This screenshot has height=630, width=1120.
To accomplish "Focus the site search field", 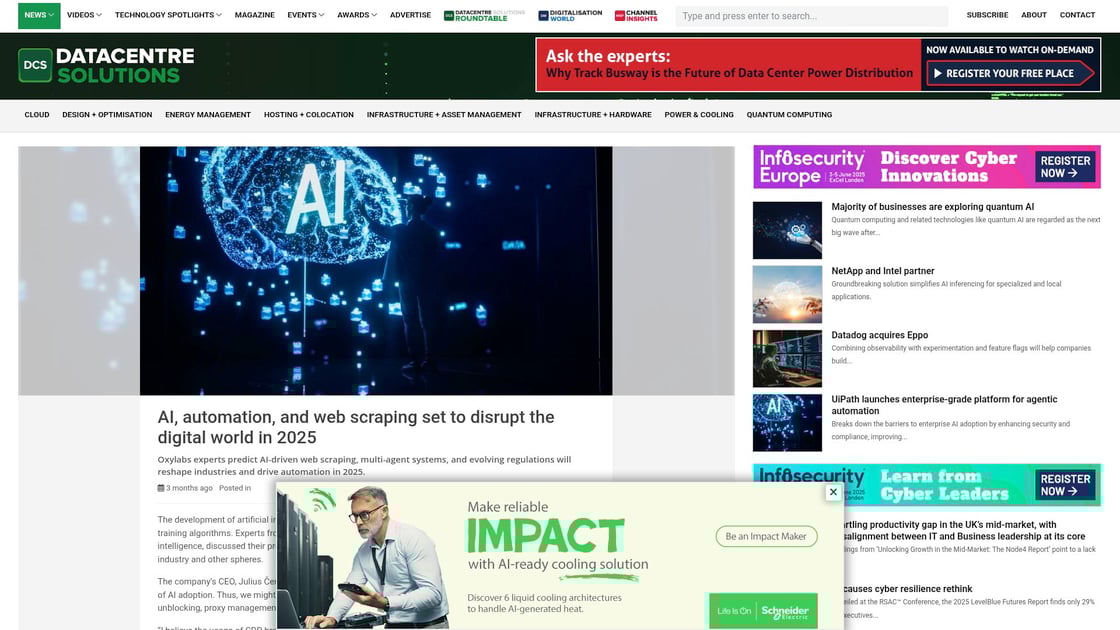I will [x=811, y=16].
